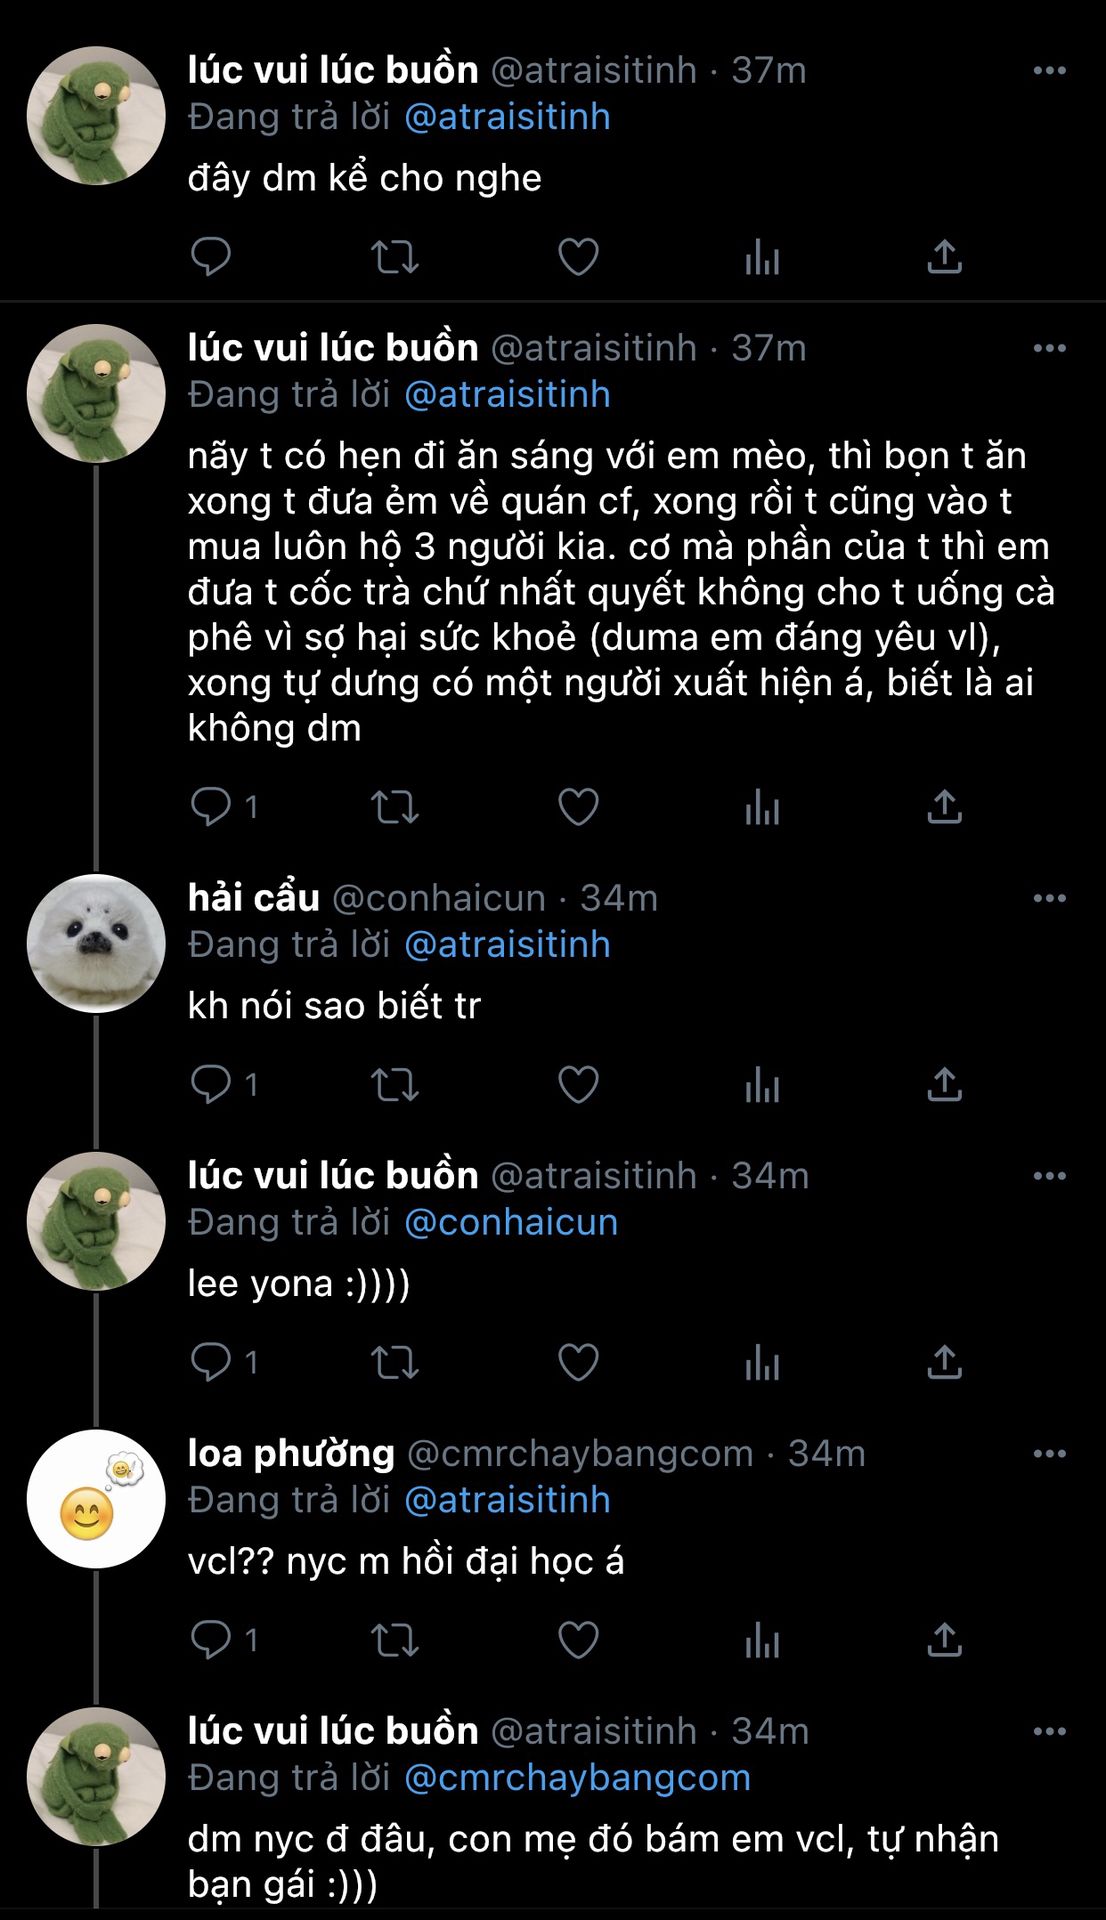Like the long "em mèo" story tweet
The width and height of the screenshot is (1106, 1920).
click(x=578, y=807)
